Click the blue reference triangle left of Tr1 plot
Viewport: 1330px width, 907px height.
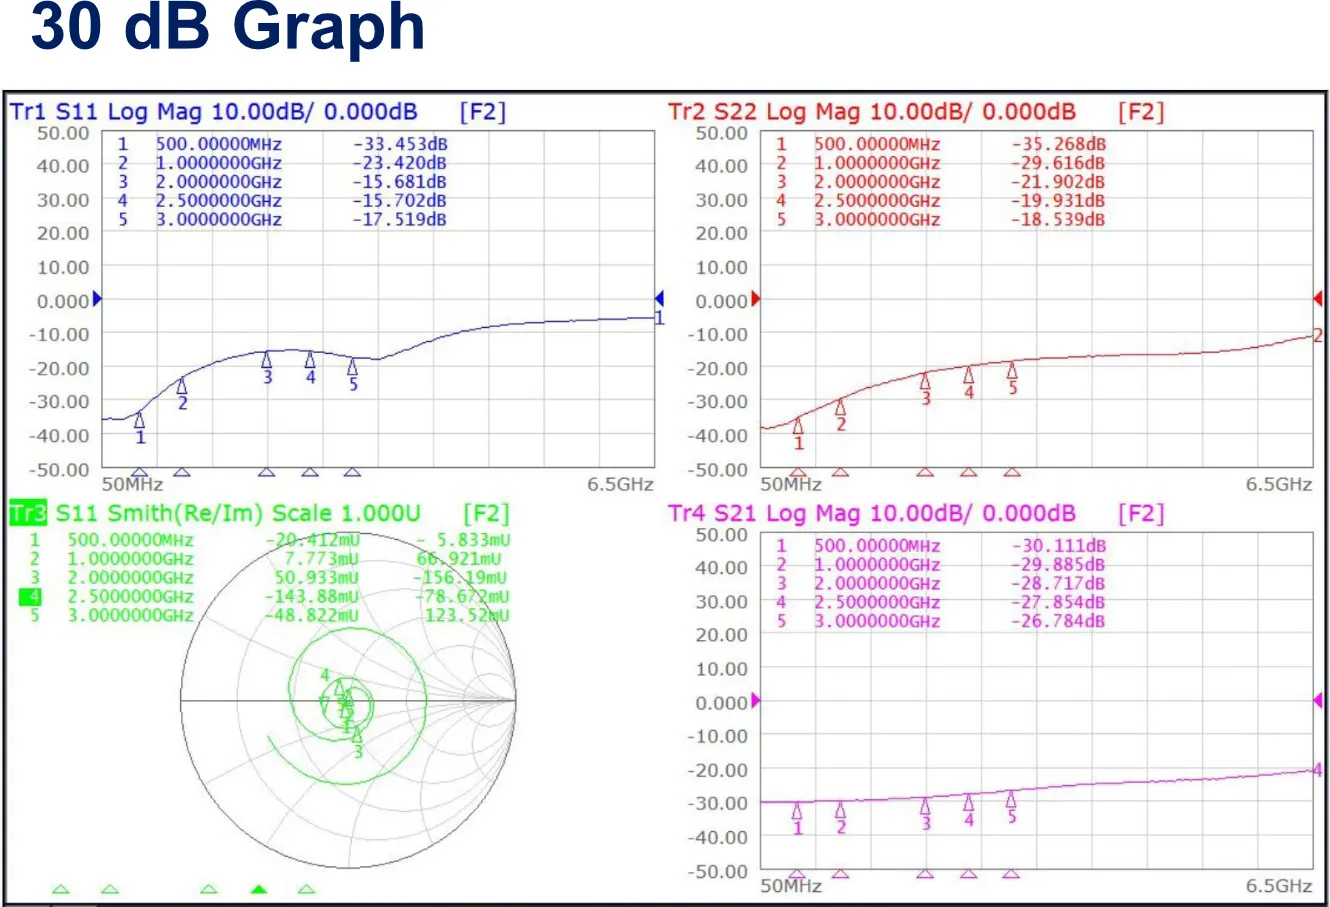pos(97,298)
